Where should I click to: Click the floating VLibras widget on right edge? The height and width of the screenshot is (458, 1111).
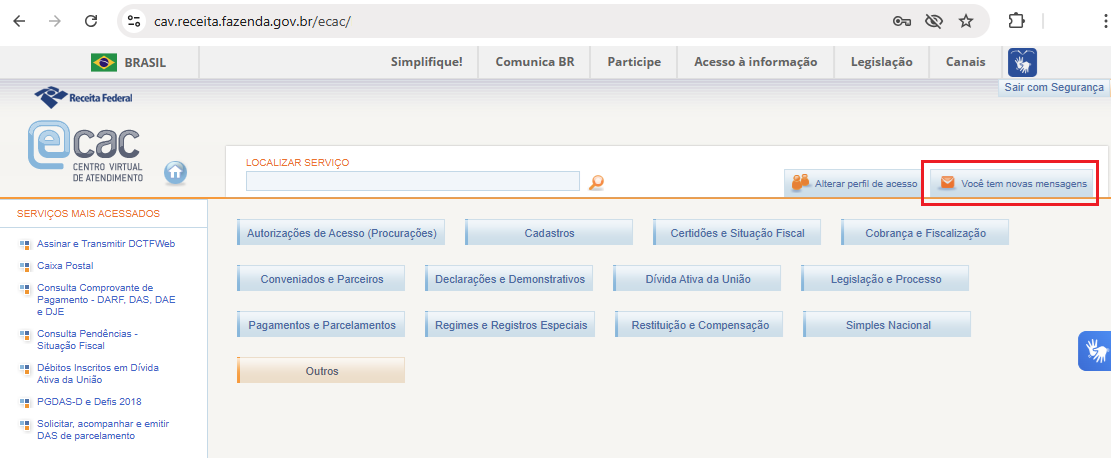tap(1096, 351)
